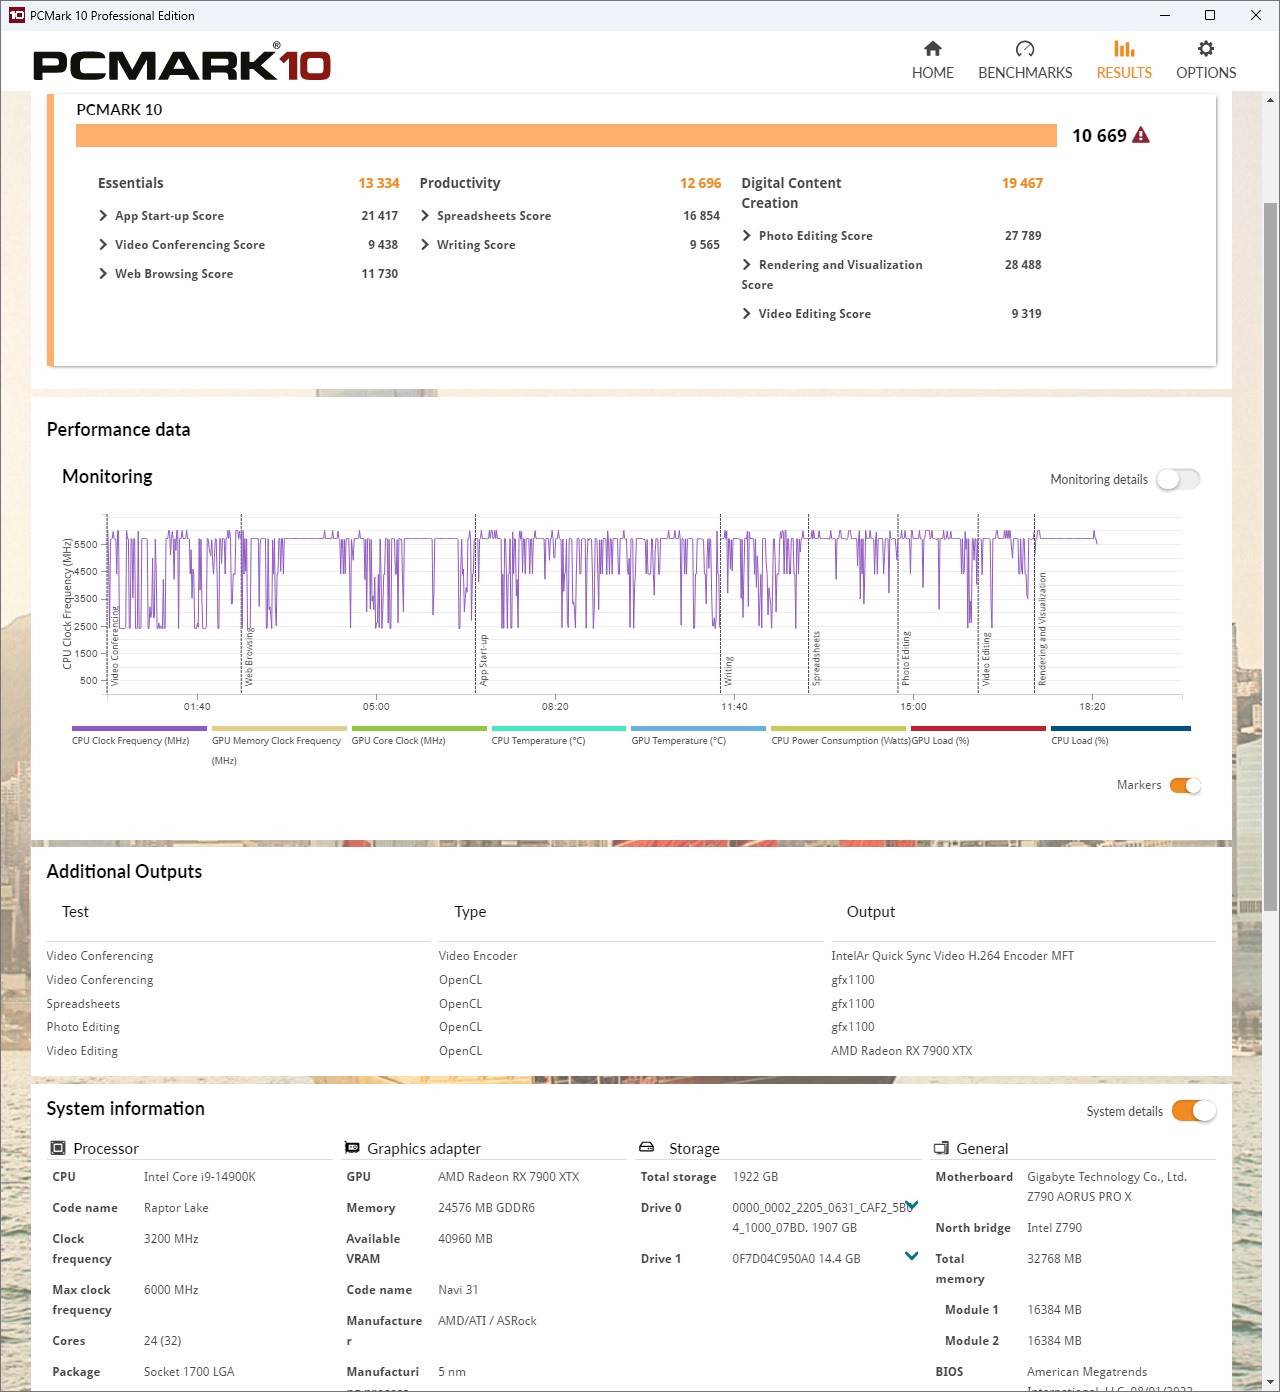Click the Output column header

point(871,912)
